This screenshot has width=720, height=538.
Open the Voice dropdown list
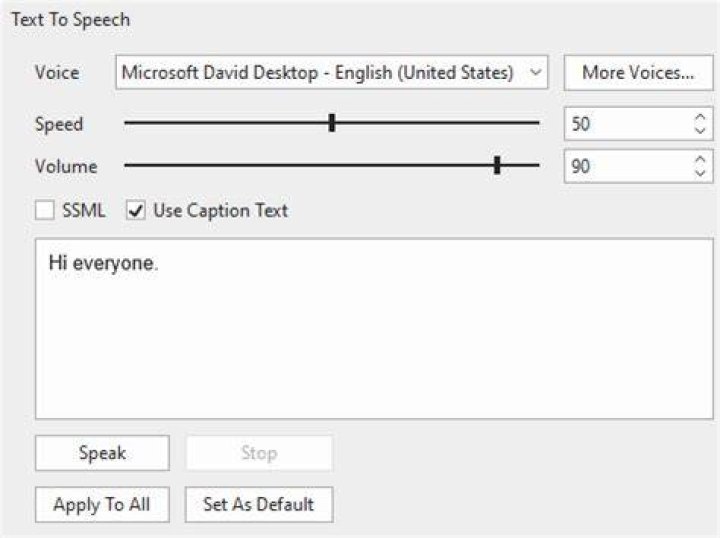pyautogui.click(x=332, y=73)
